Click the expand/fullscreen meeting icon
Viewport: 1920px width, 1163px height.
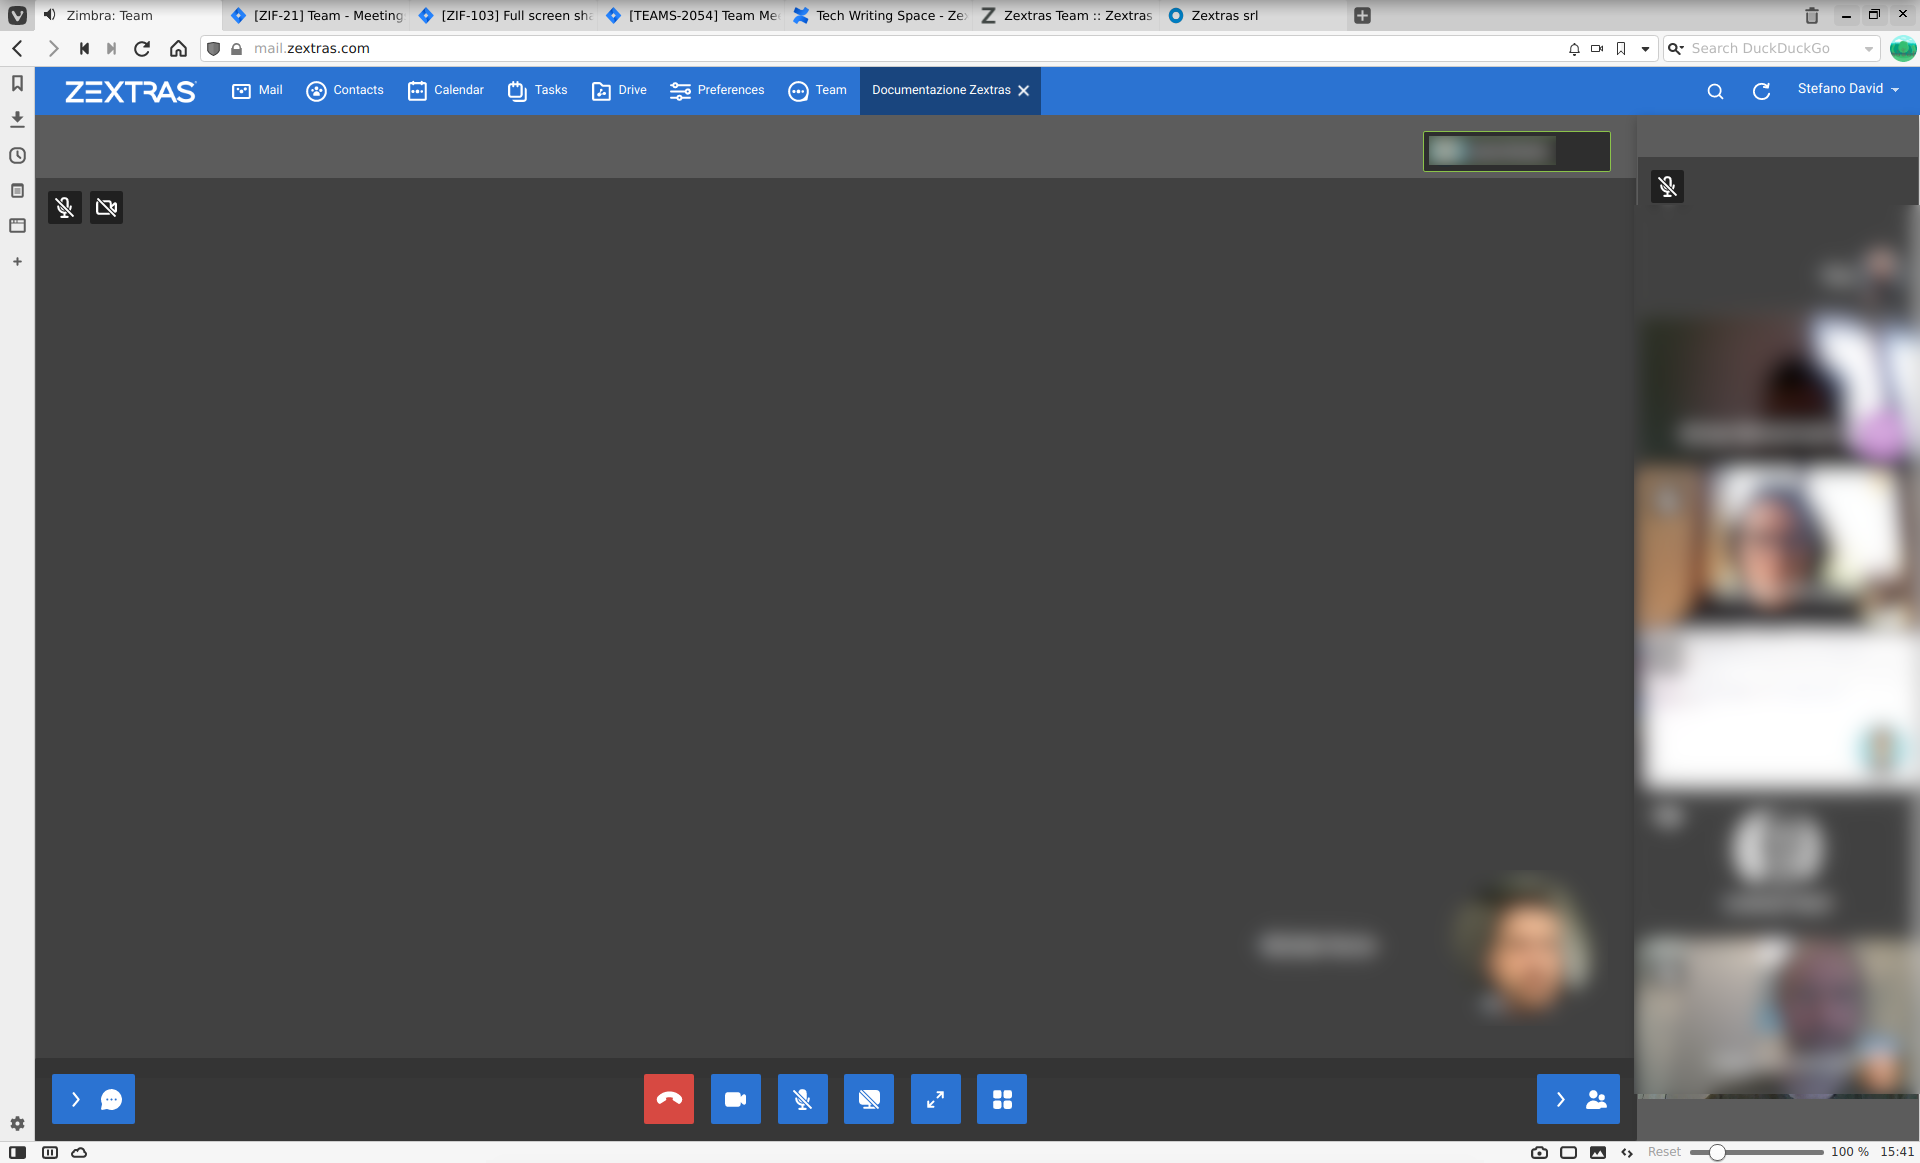click(935, 1099)
